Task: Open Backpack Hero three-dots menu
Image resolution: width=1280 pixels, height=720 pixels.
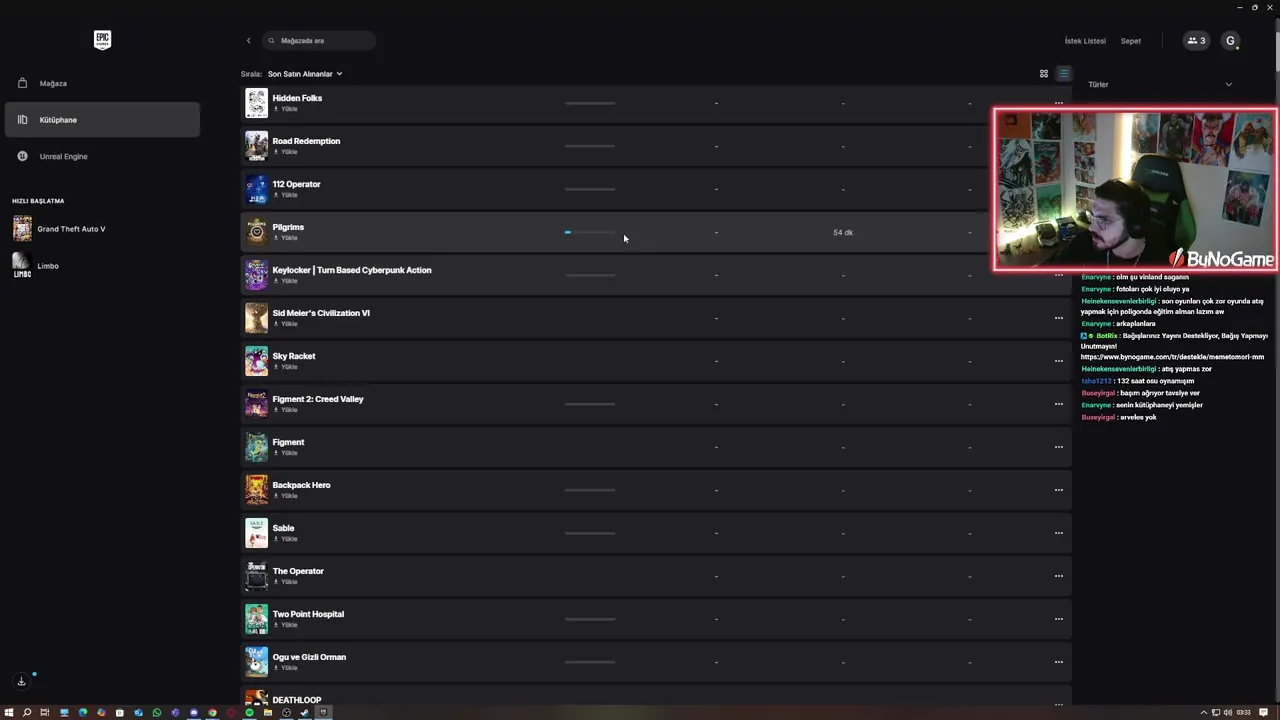Action: pyautogui.click(x=1058, y=490)
